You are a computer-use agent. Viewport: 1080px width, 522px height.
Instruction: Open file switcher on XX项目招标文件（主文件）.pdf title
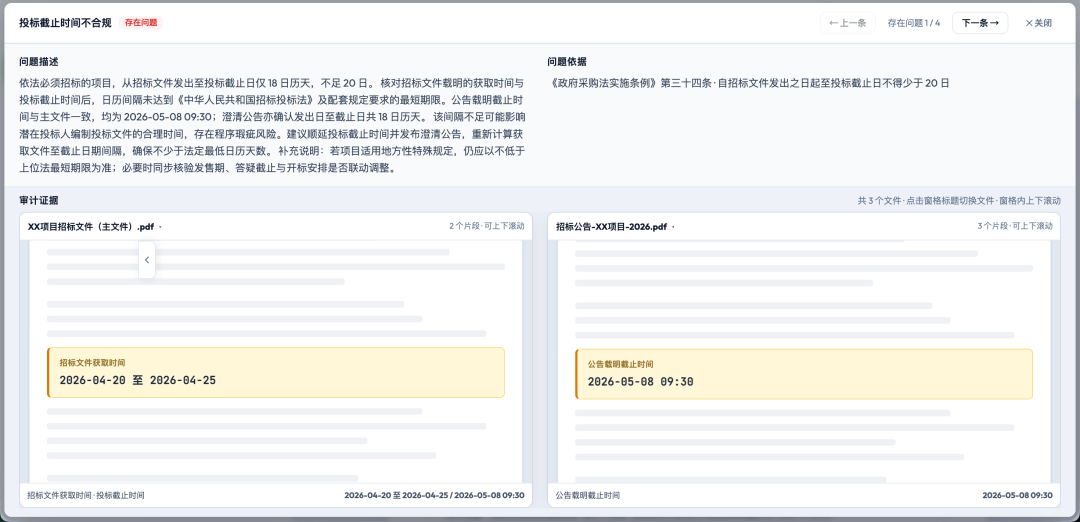tap(94, 227)
